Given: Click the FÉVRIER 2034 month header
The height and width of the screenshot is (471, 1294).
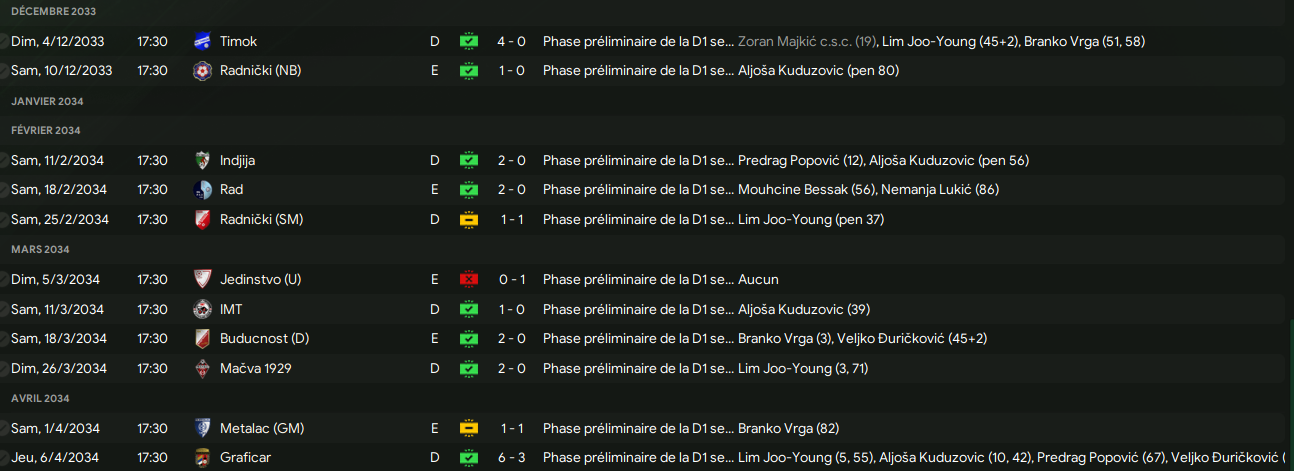Looking at the screenshot, I should point(46,130).
